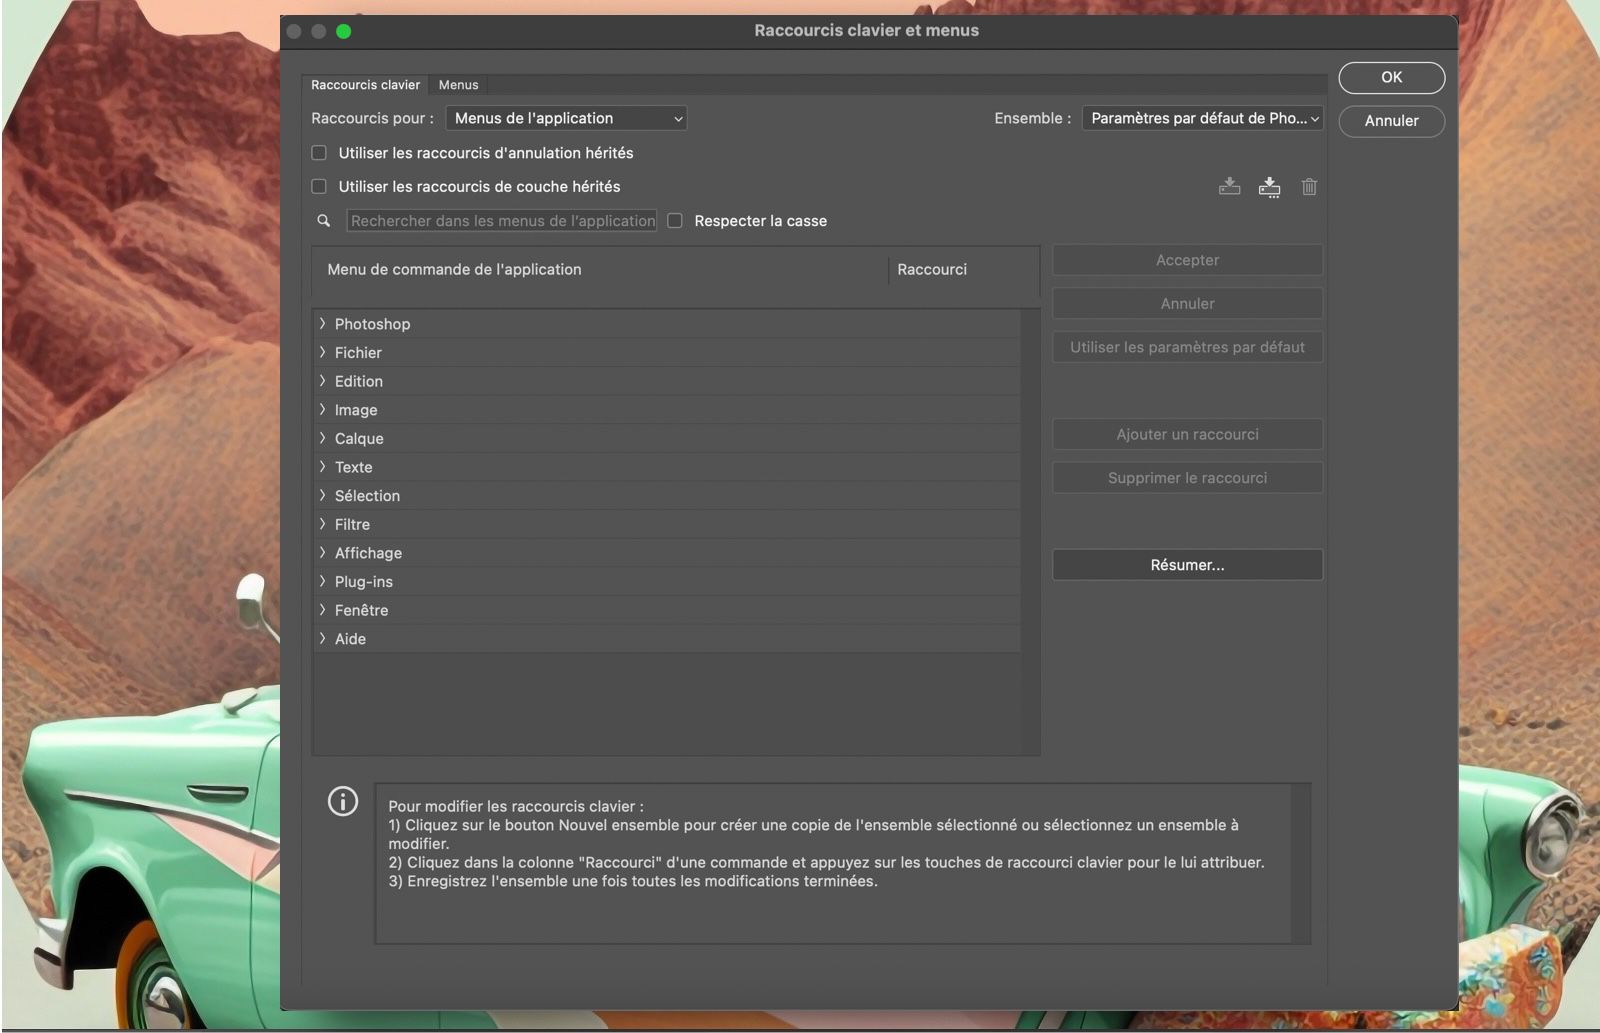This screenshot has height=1033, width=1600.
Task: Click inside the menu search field
Action: coord(500,220)
